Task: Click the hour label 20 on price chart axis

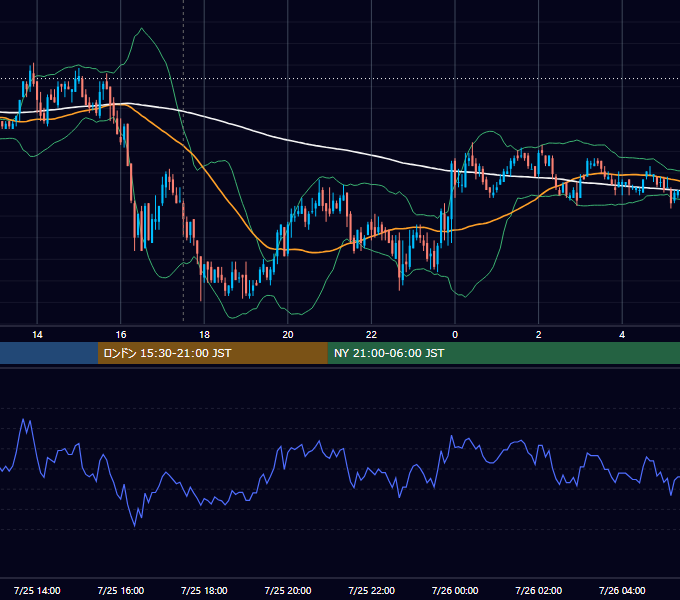Action: [288, 335]
